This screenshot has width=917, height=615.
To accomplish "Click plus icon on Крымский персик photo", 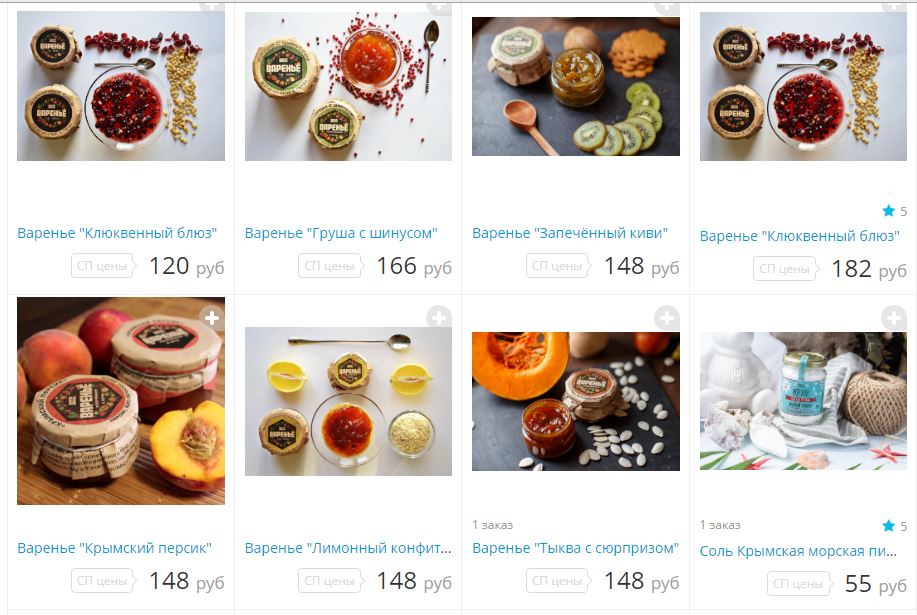I will pos(212,318).
